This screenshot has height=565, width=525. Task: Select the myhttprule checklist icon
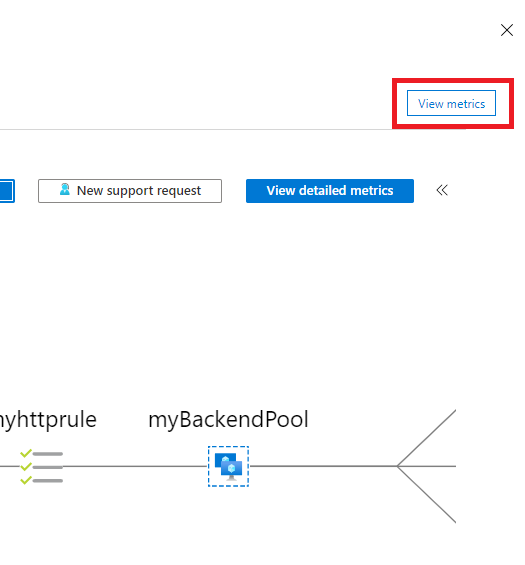[x=41, y=467]
